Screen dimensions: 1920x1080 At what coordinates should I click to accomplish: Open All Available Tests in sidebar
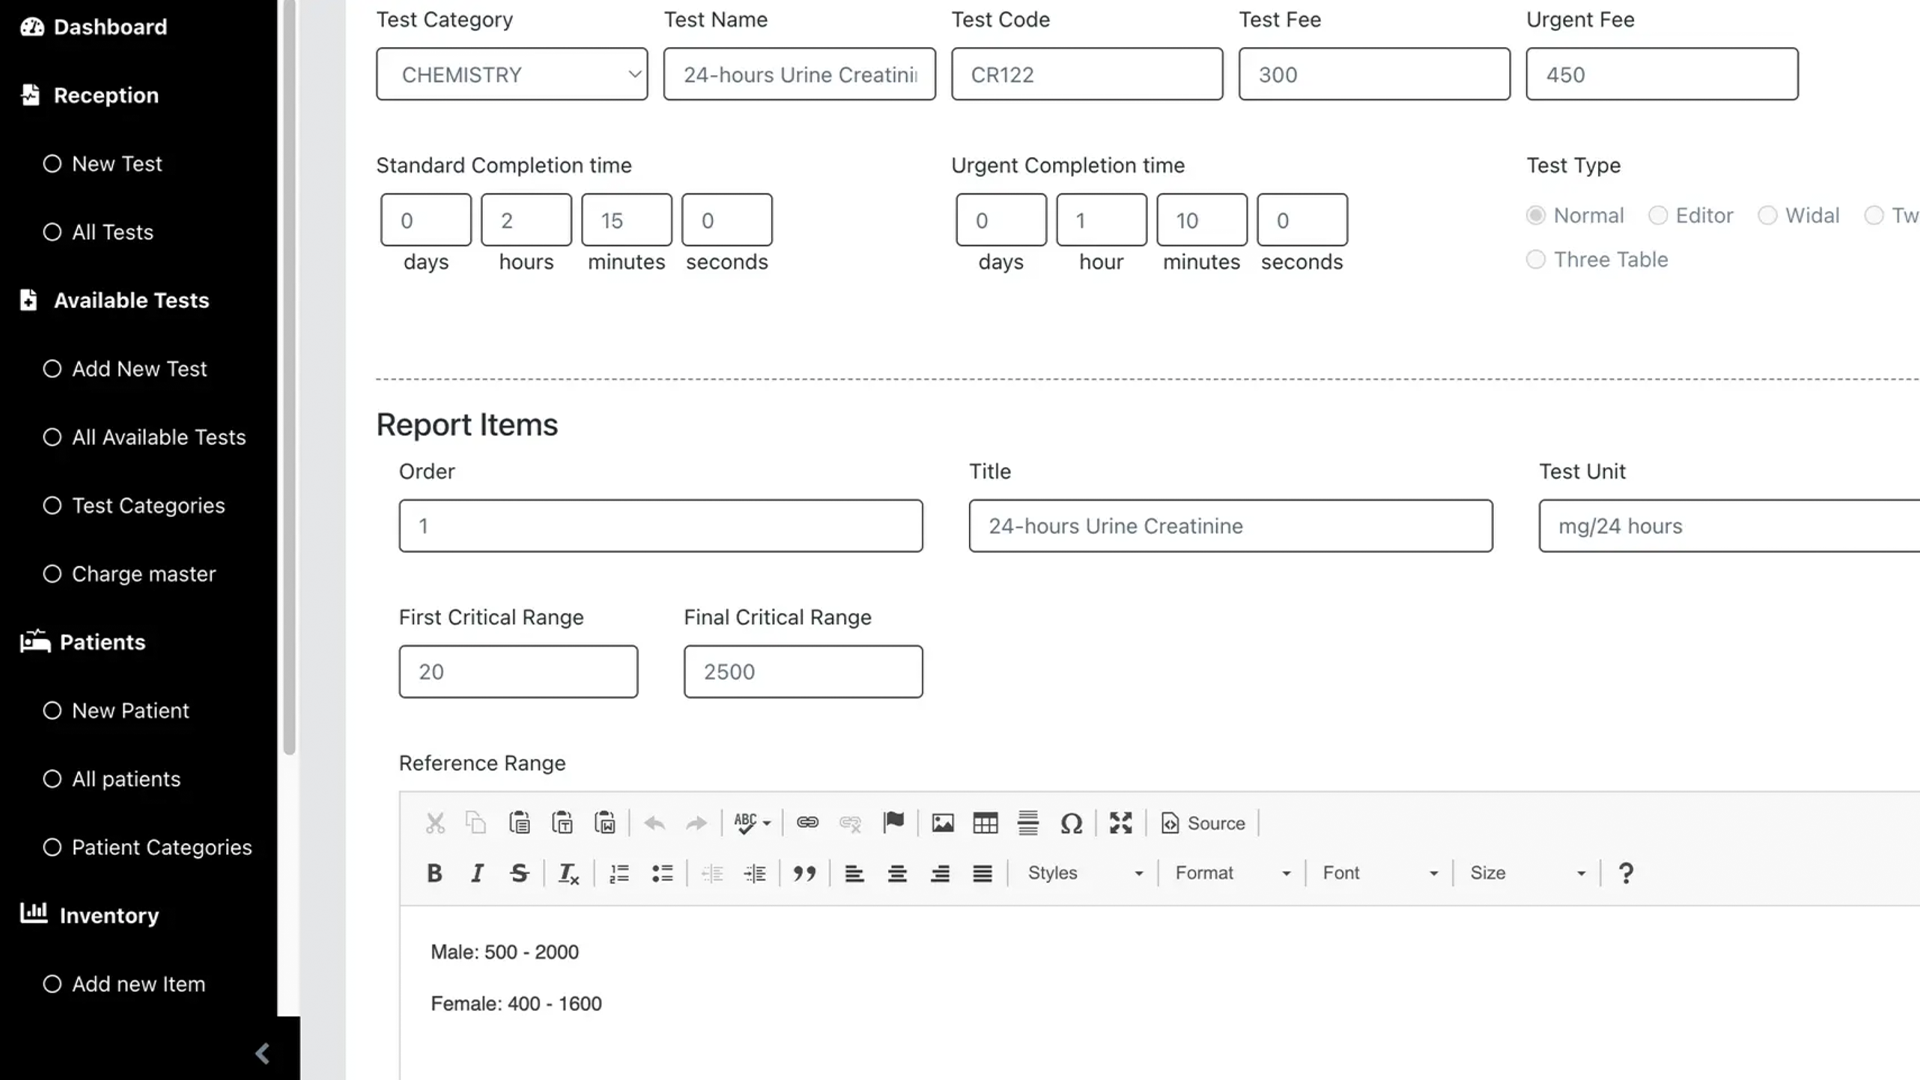pyautogui.click(x=158, y=437)
